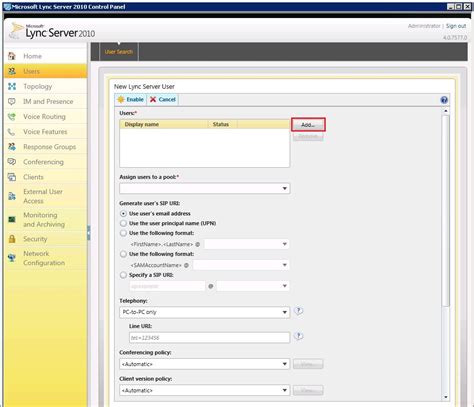The width and height of the screenshot is (474, 407).
Task: Open the domain dropdown after FirstName.LastName
Action: click(246, 244)
